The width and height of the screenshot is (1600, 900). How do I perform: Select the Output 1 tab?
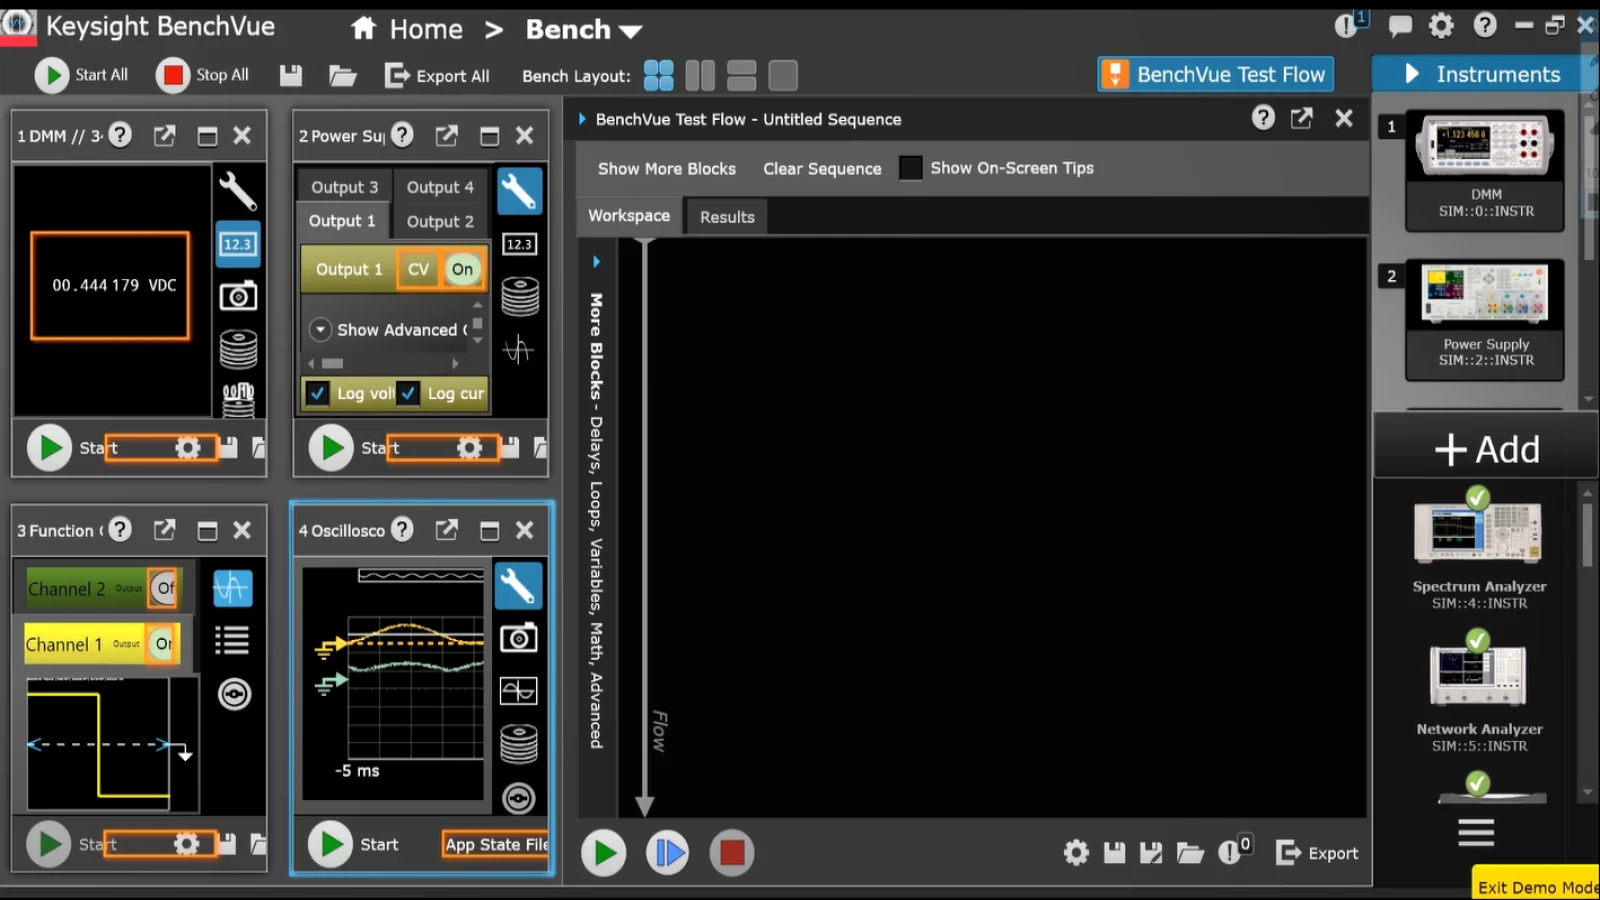342,221
